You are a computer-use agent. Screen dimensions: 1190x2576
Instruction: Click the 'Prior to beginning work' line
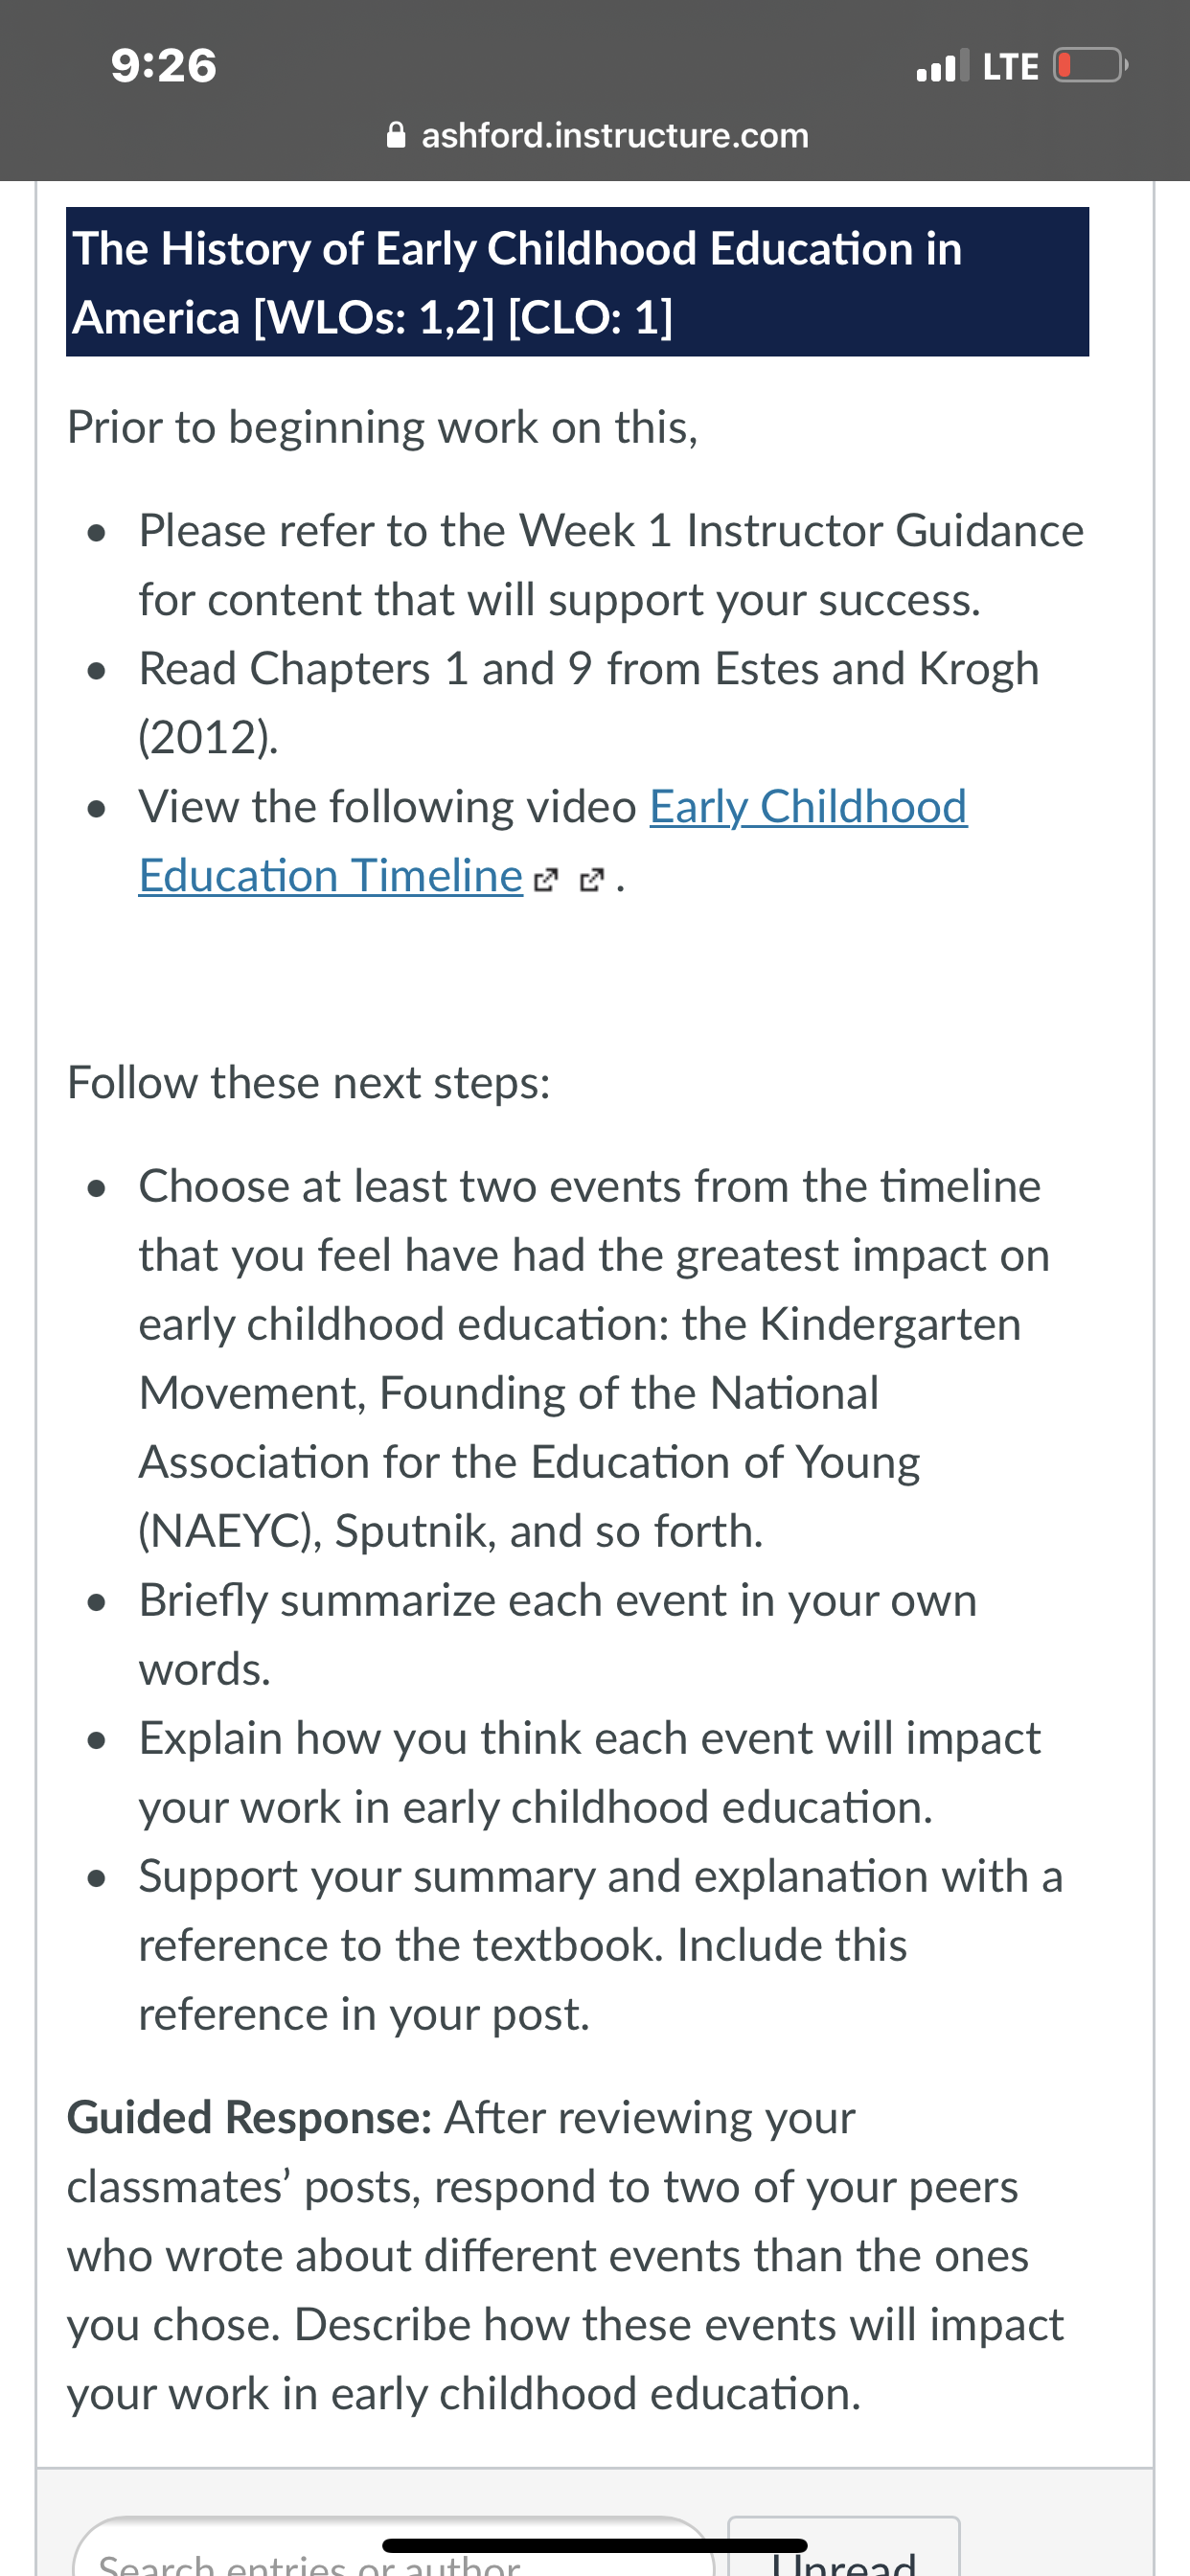382,428
